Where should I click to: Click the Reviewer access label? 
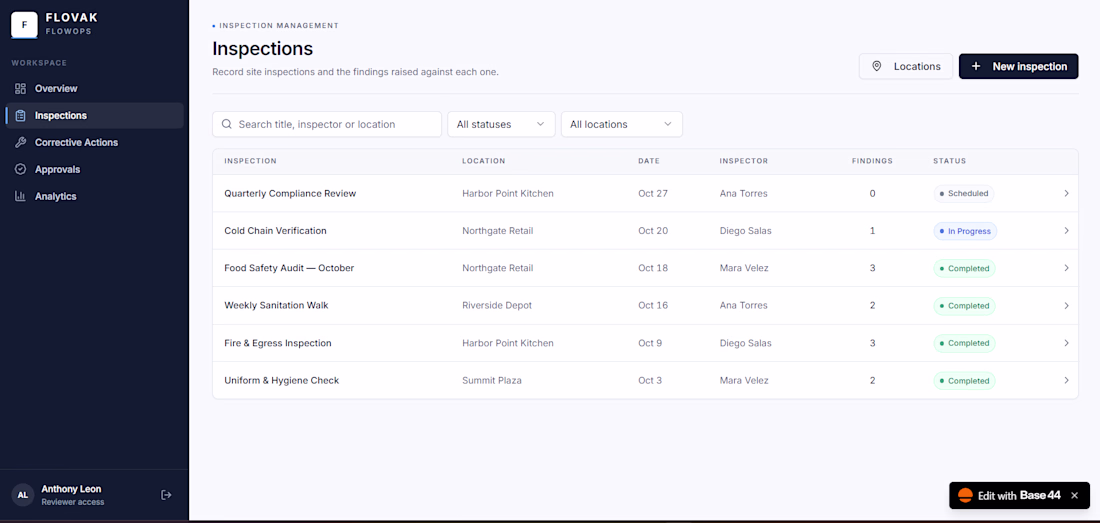[73, 502]
